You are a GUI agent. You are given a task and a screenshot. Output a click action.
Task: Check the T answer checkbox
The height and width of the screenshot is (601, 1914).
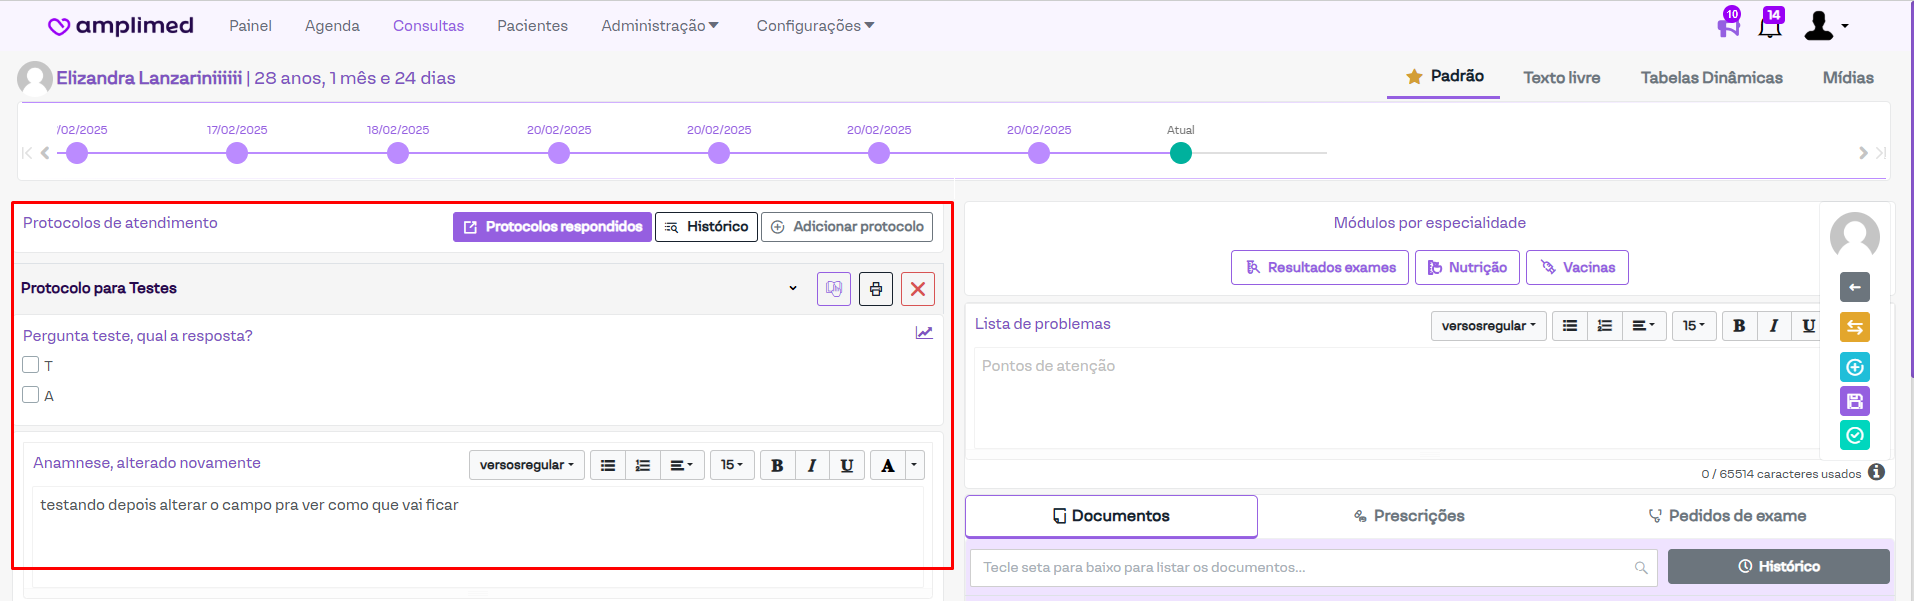pos(31,365)
